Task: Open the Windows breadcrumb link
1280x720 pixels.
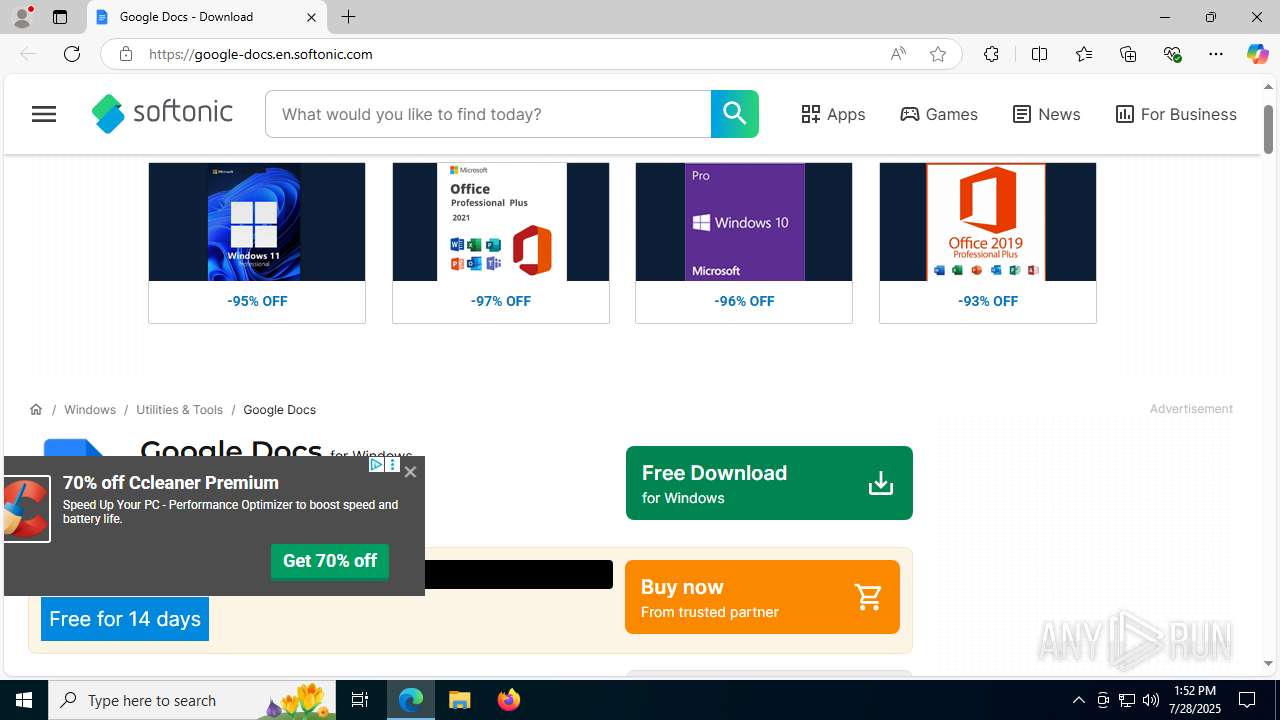Action: point(90,409)
